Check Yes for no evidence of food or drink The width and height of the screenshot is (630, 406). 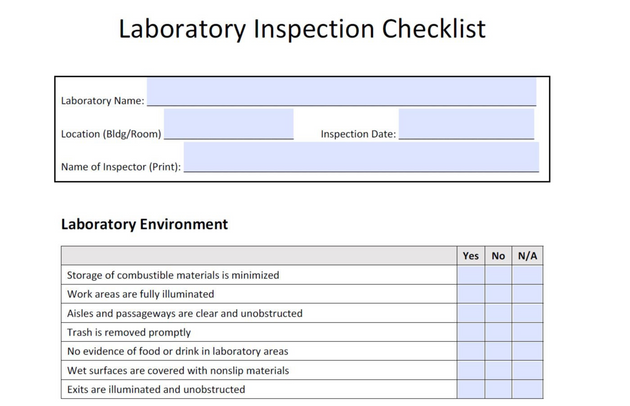[470, 351]
